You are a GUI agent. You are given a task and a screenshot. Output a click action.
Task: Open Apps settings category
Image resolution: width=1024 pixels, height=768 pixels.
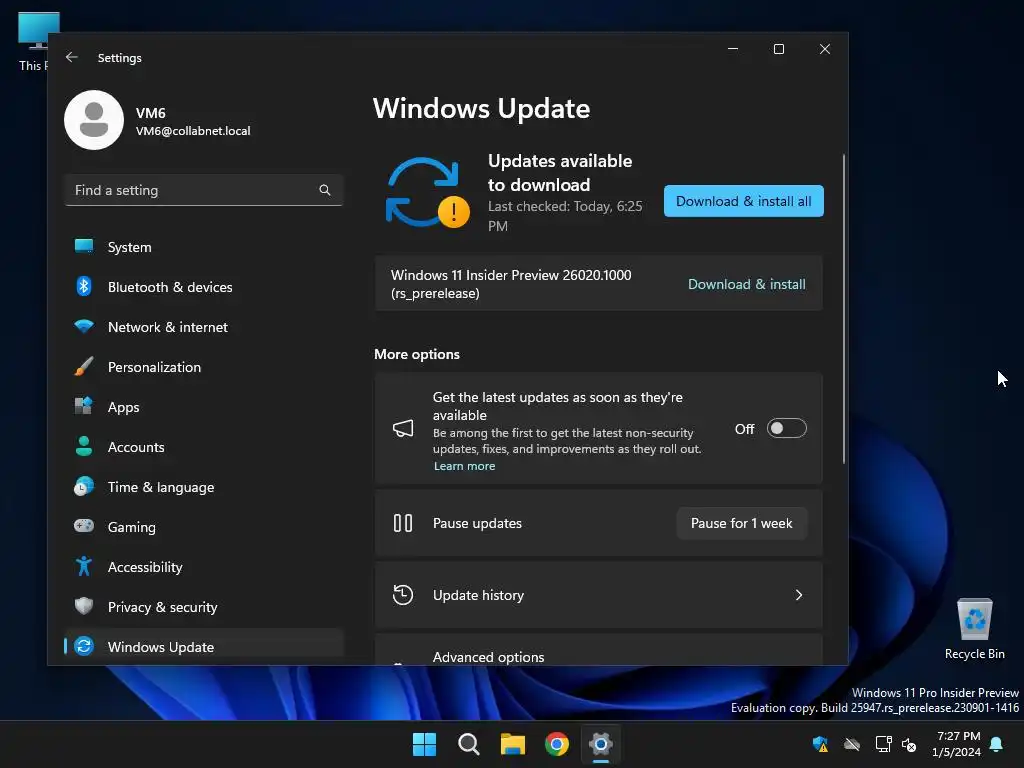[x=204, y=407]
